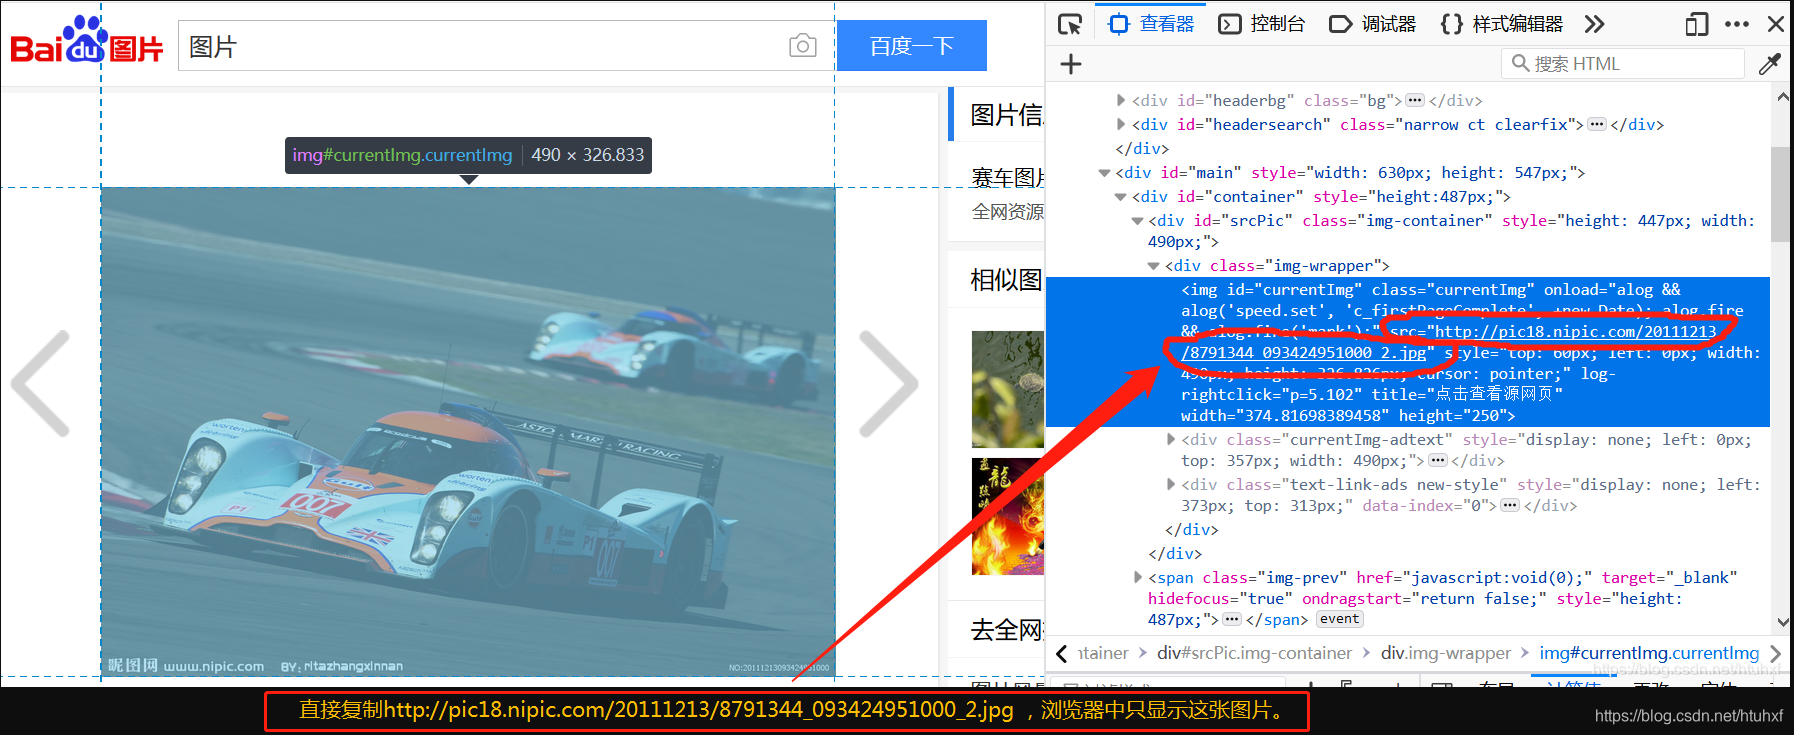Expand the currentImg-adtext div node
Screen dimensions: 1794x735
pos(1171,439)
